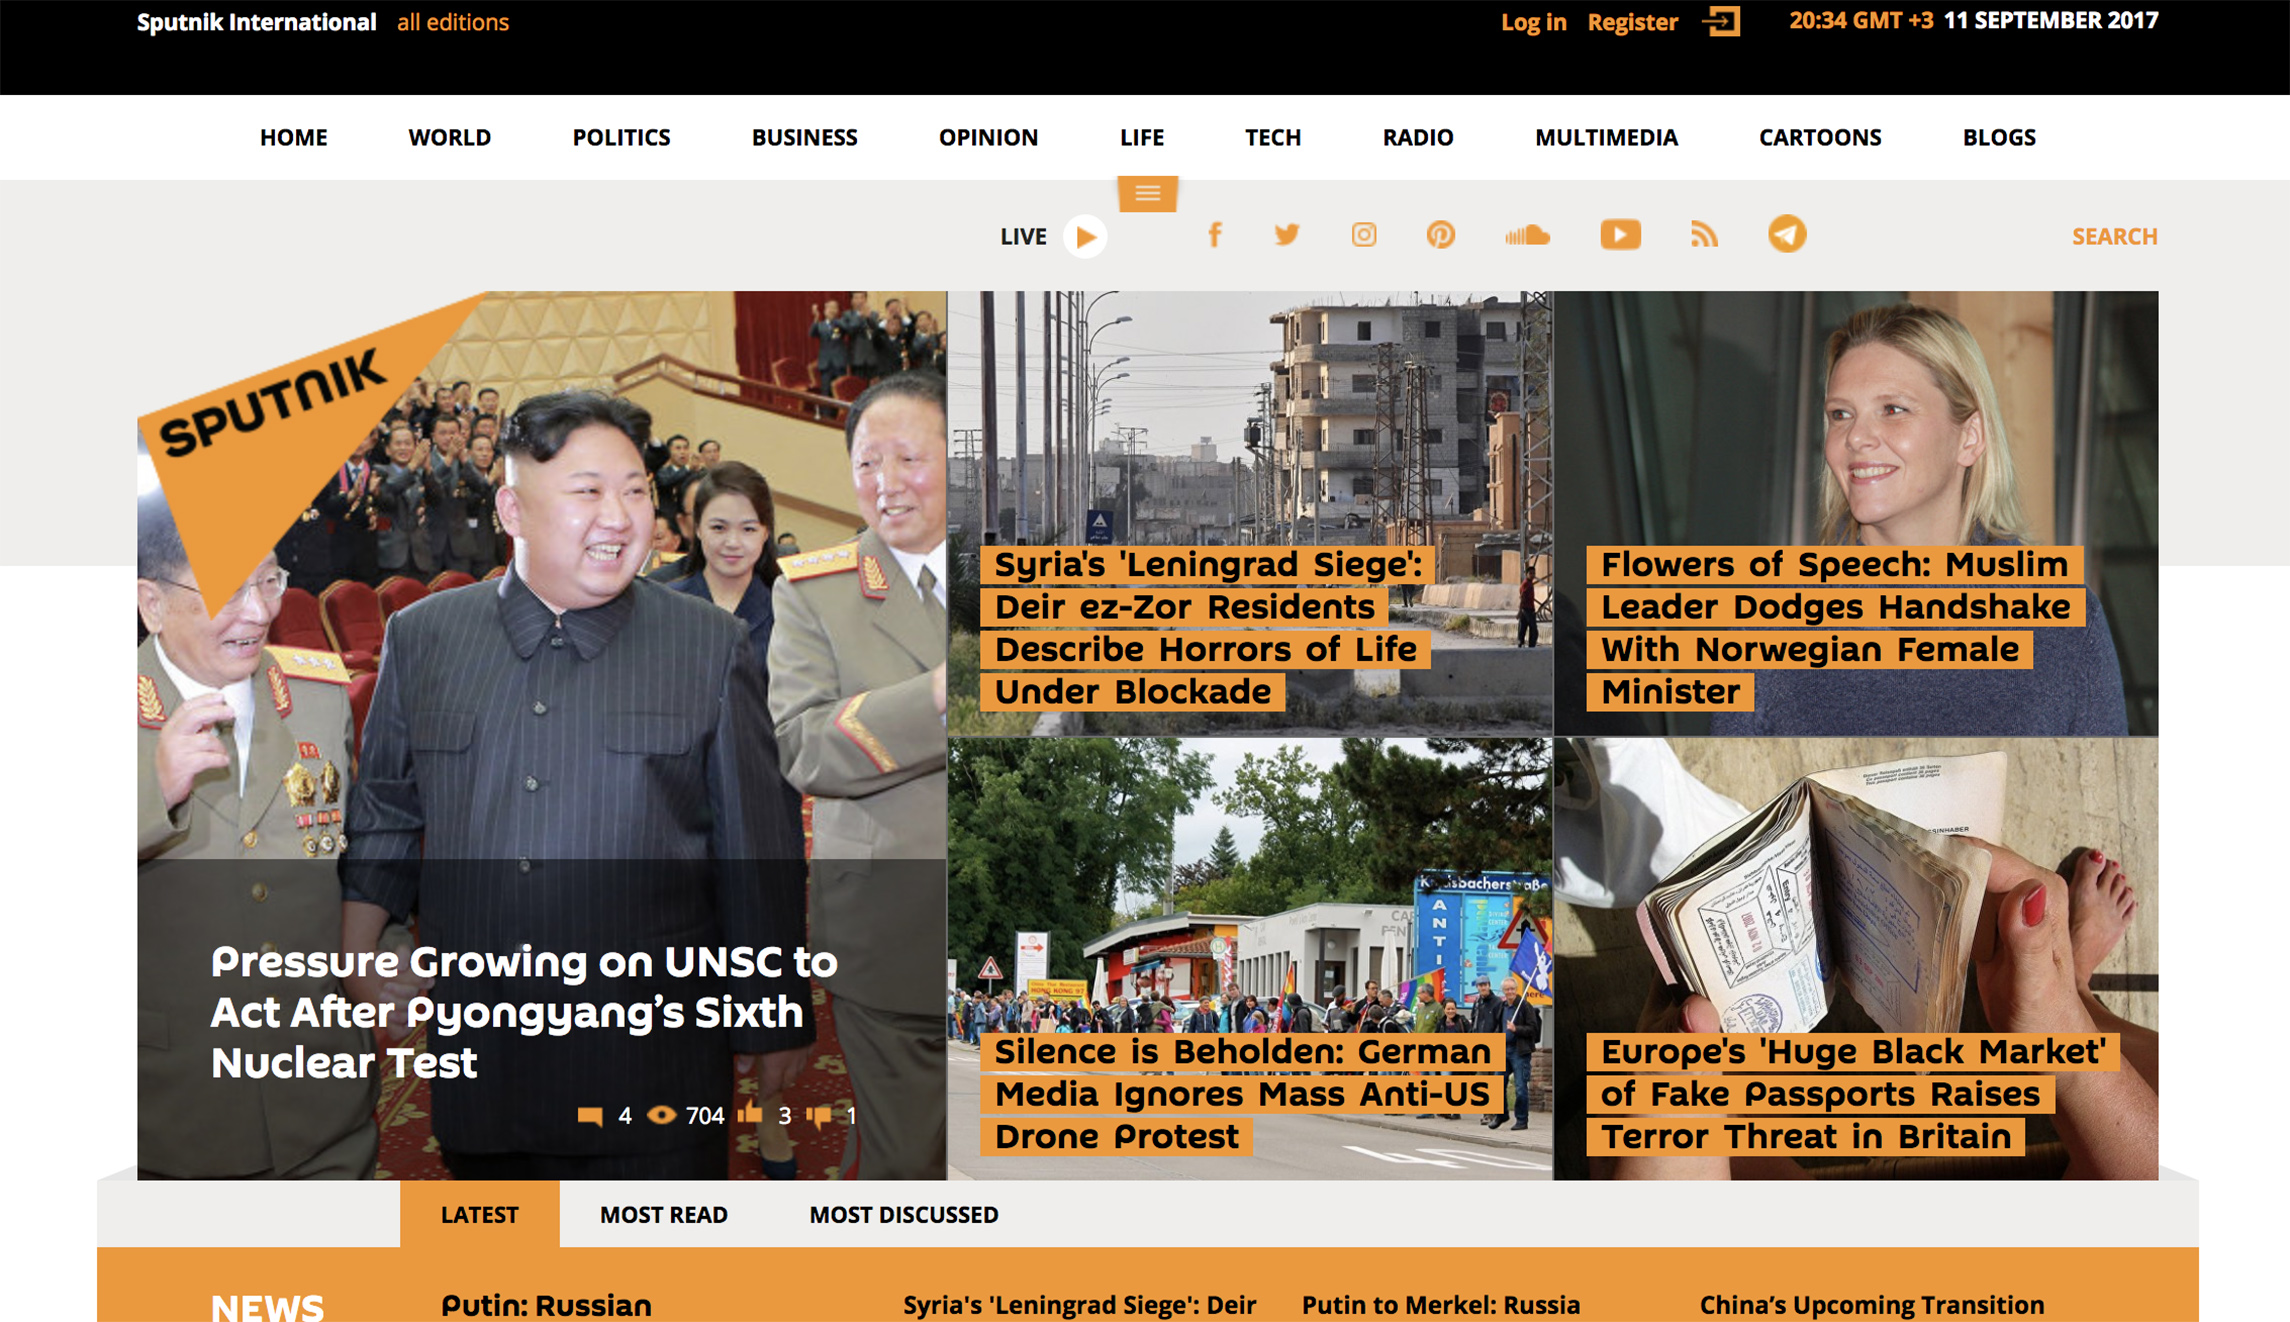This screenshot has height=1322, width=2290.
Task: Click the views eye icon showing 704
Action: [661, 1115]
